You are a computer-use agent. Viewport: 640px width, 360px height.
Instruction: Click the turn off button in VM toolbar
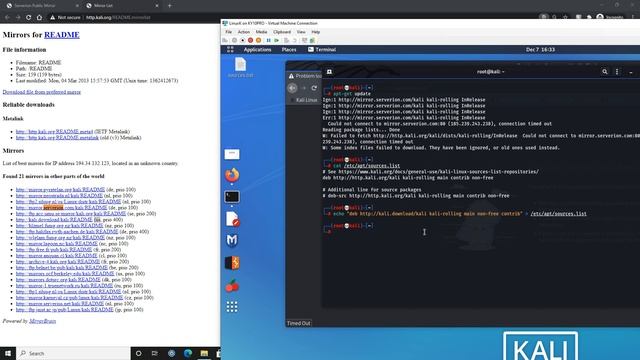click(242, 40)
